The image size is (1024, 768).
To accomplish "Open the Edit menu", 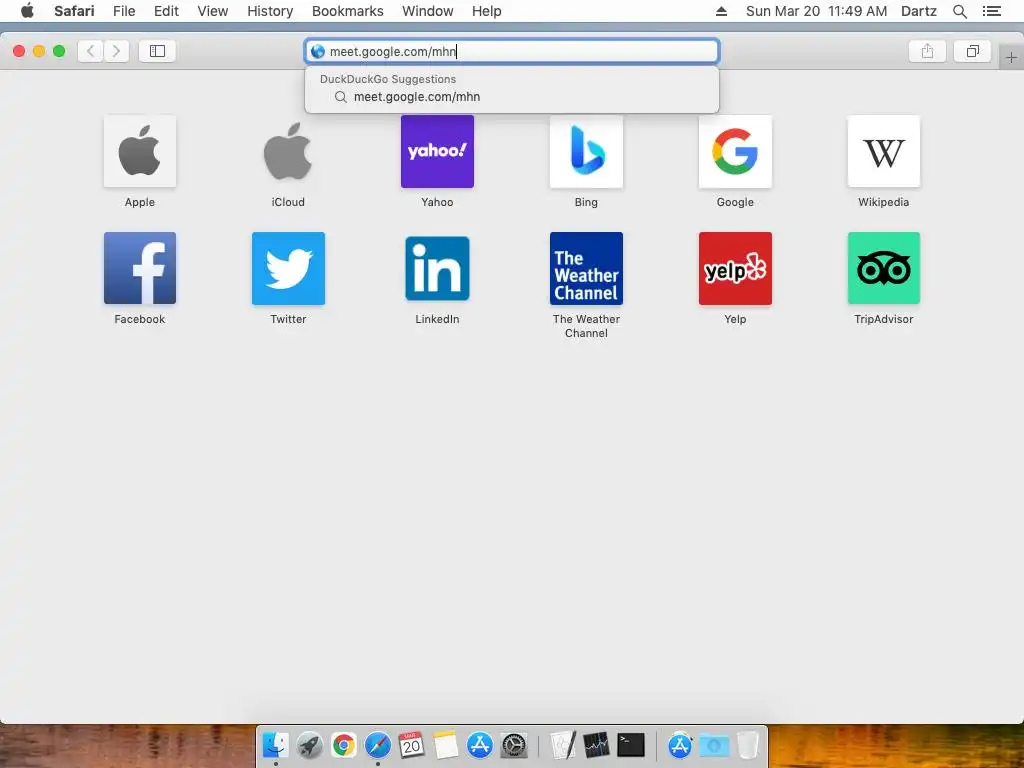I will coord(166,11).
